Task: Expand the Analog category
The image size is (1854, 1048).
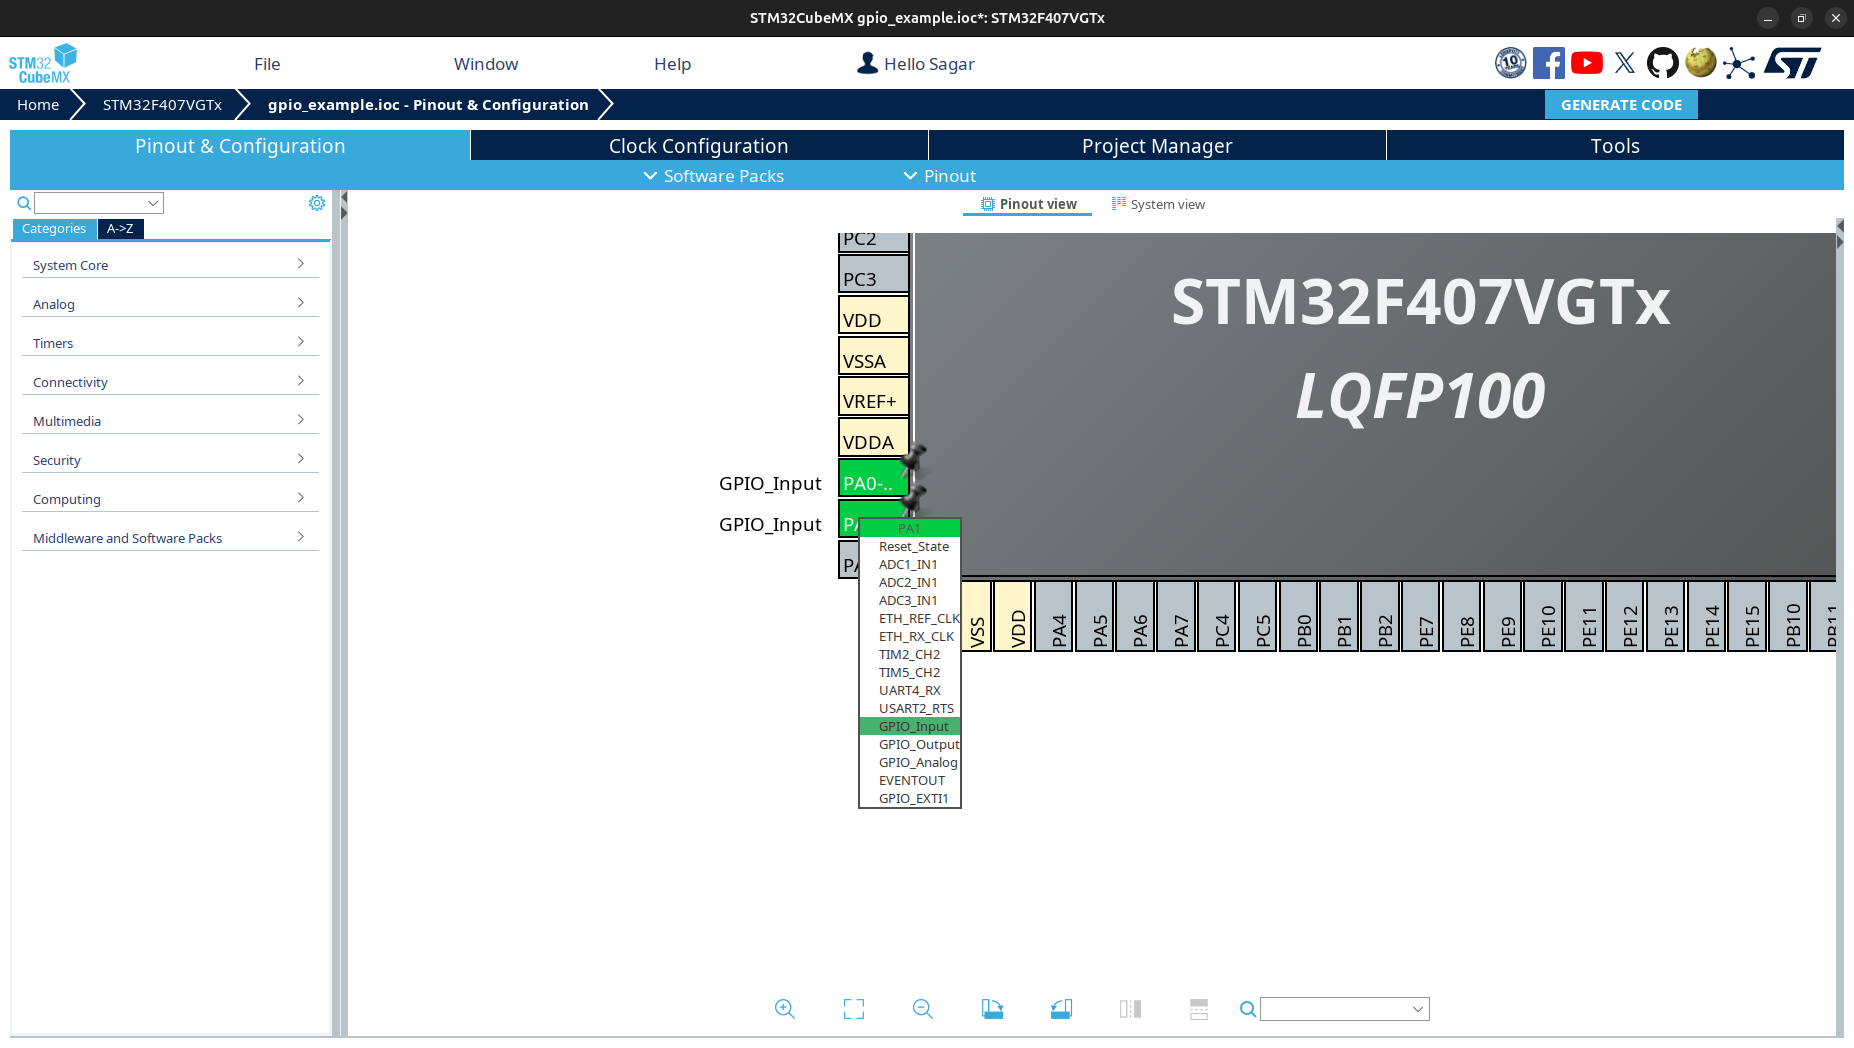Action: (170, 304)
